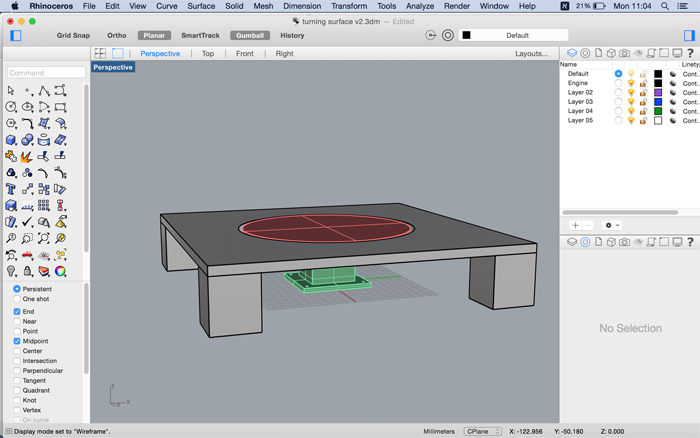700x438 pixels.
Task: Open the Surface menu
Action: pyautogui.click(x=201, y=6)
